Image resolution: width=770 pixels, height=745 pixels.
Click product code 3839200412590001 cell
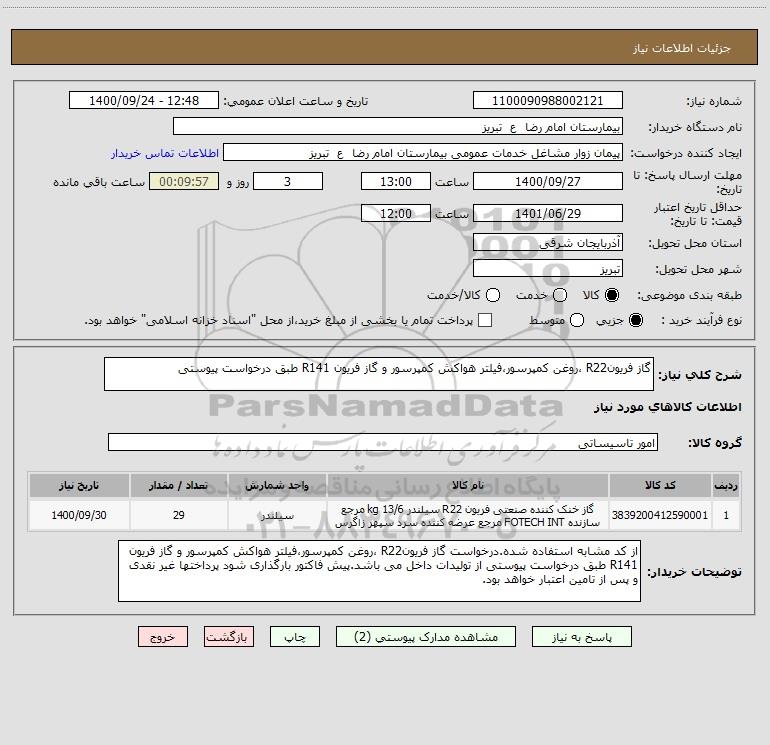pyautogui.click(x=660, y=515)
